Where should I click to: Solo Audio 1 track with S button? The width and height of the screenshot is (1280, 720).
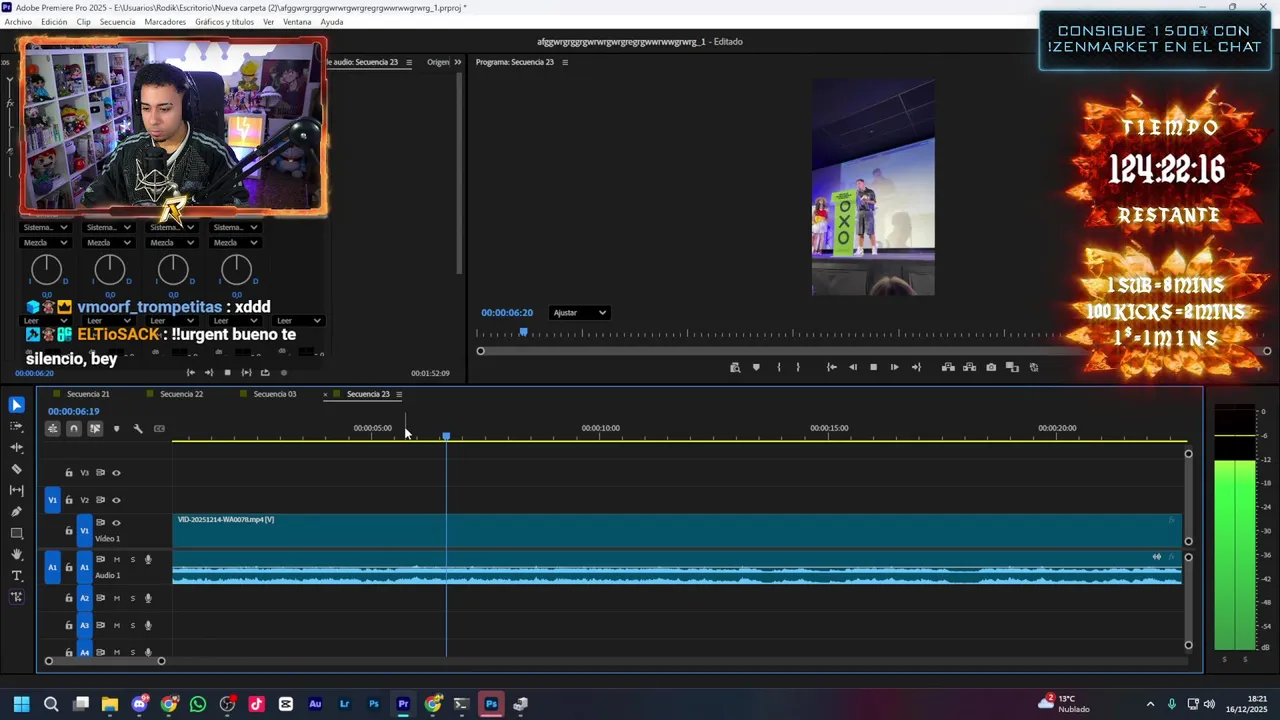click(x=132, y=560)
